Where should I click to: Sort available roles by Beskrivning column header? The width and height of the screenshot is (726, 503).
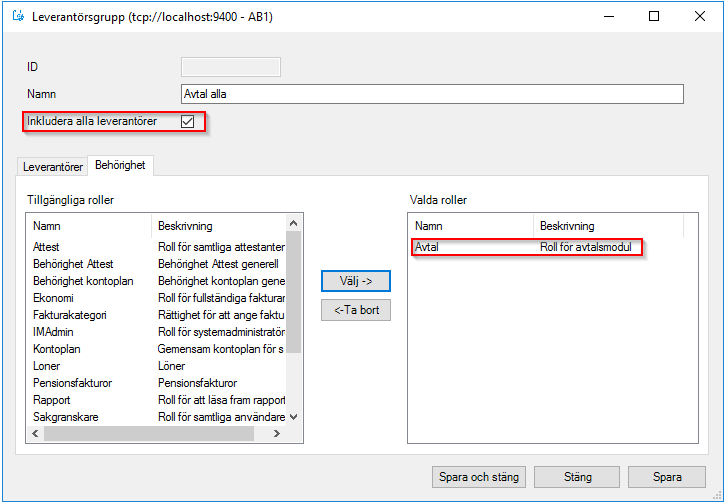tap(185, 226)
